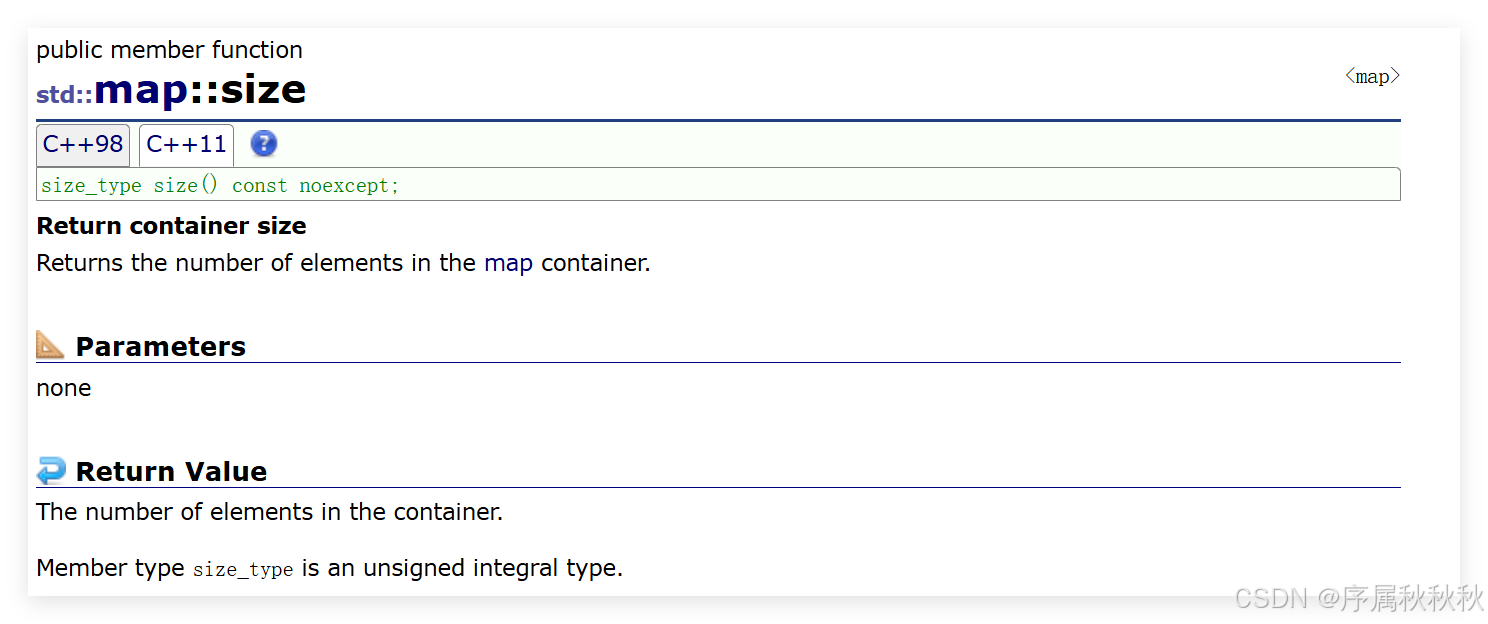Viewport: 1488px width, 624px height.
Task: Follow the blue "map" link in description
Action: click(508, 264)
